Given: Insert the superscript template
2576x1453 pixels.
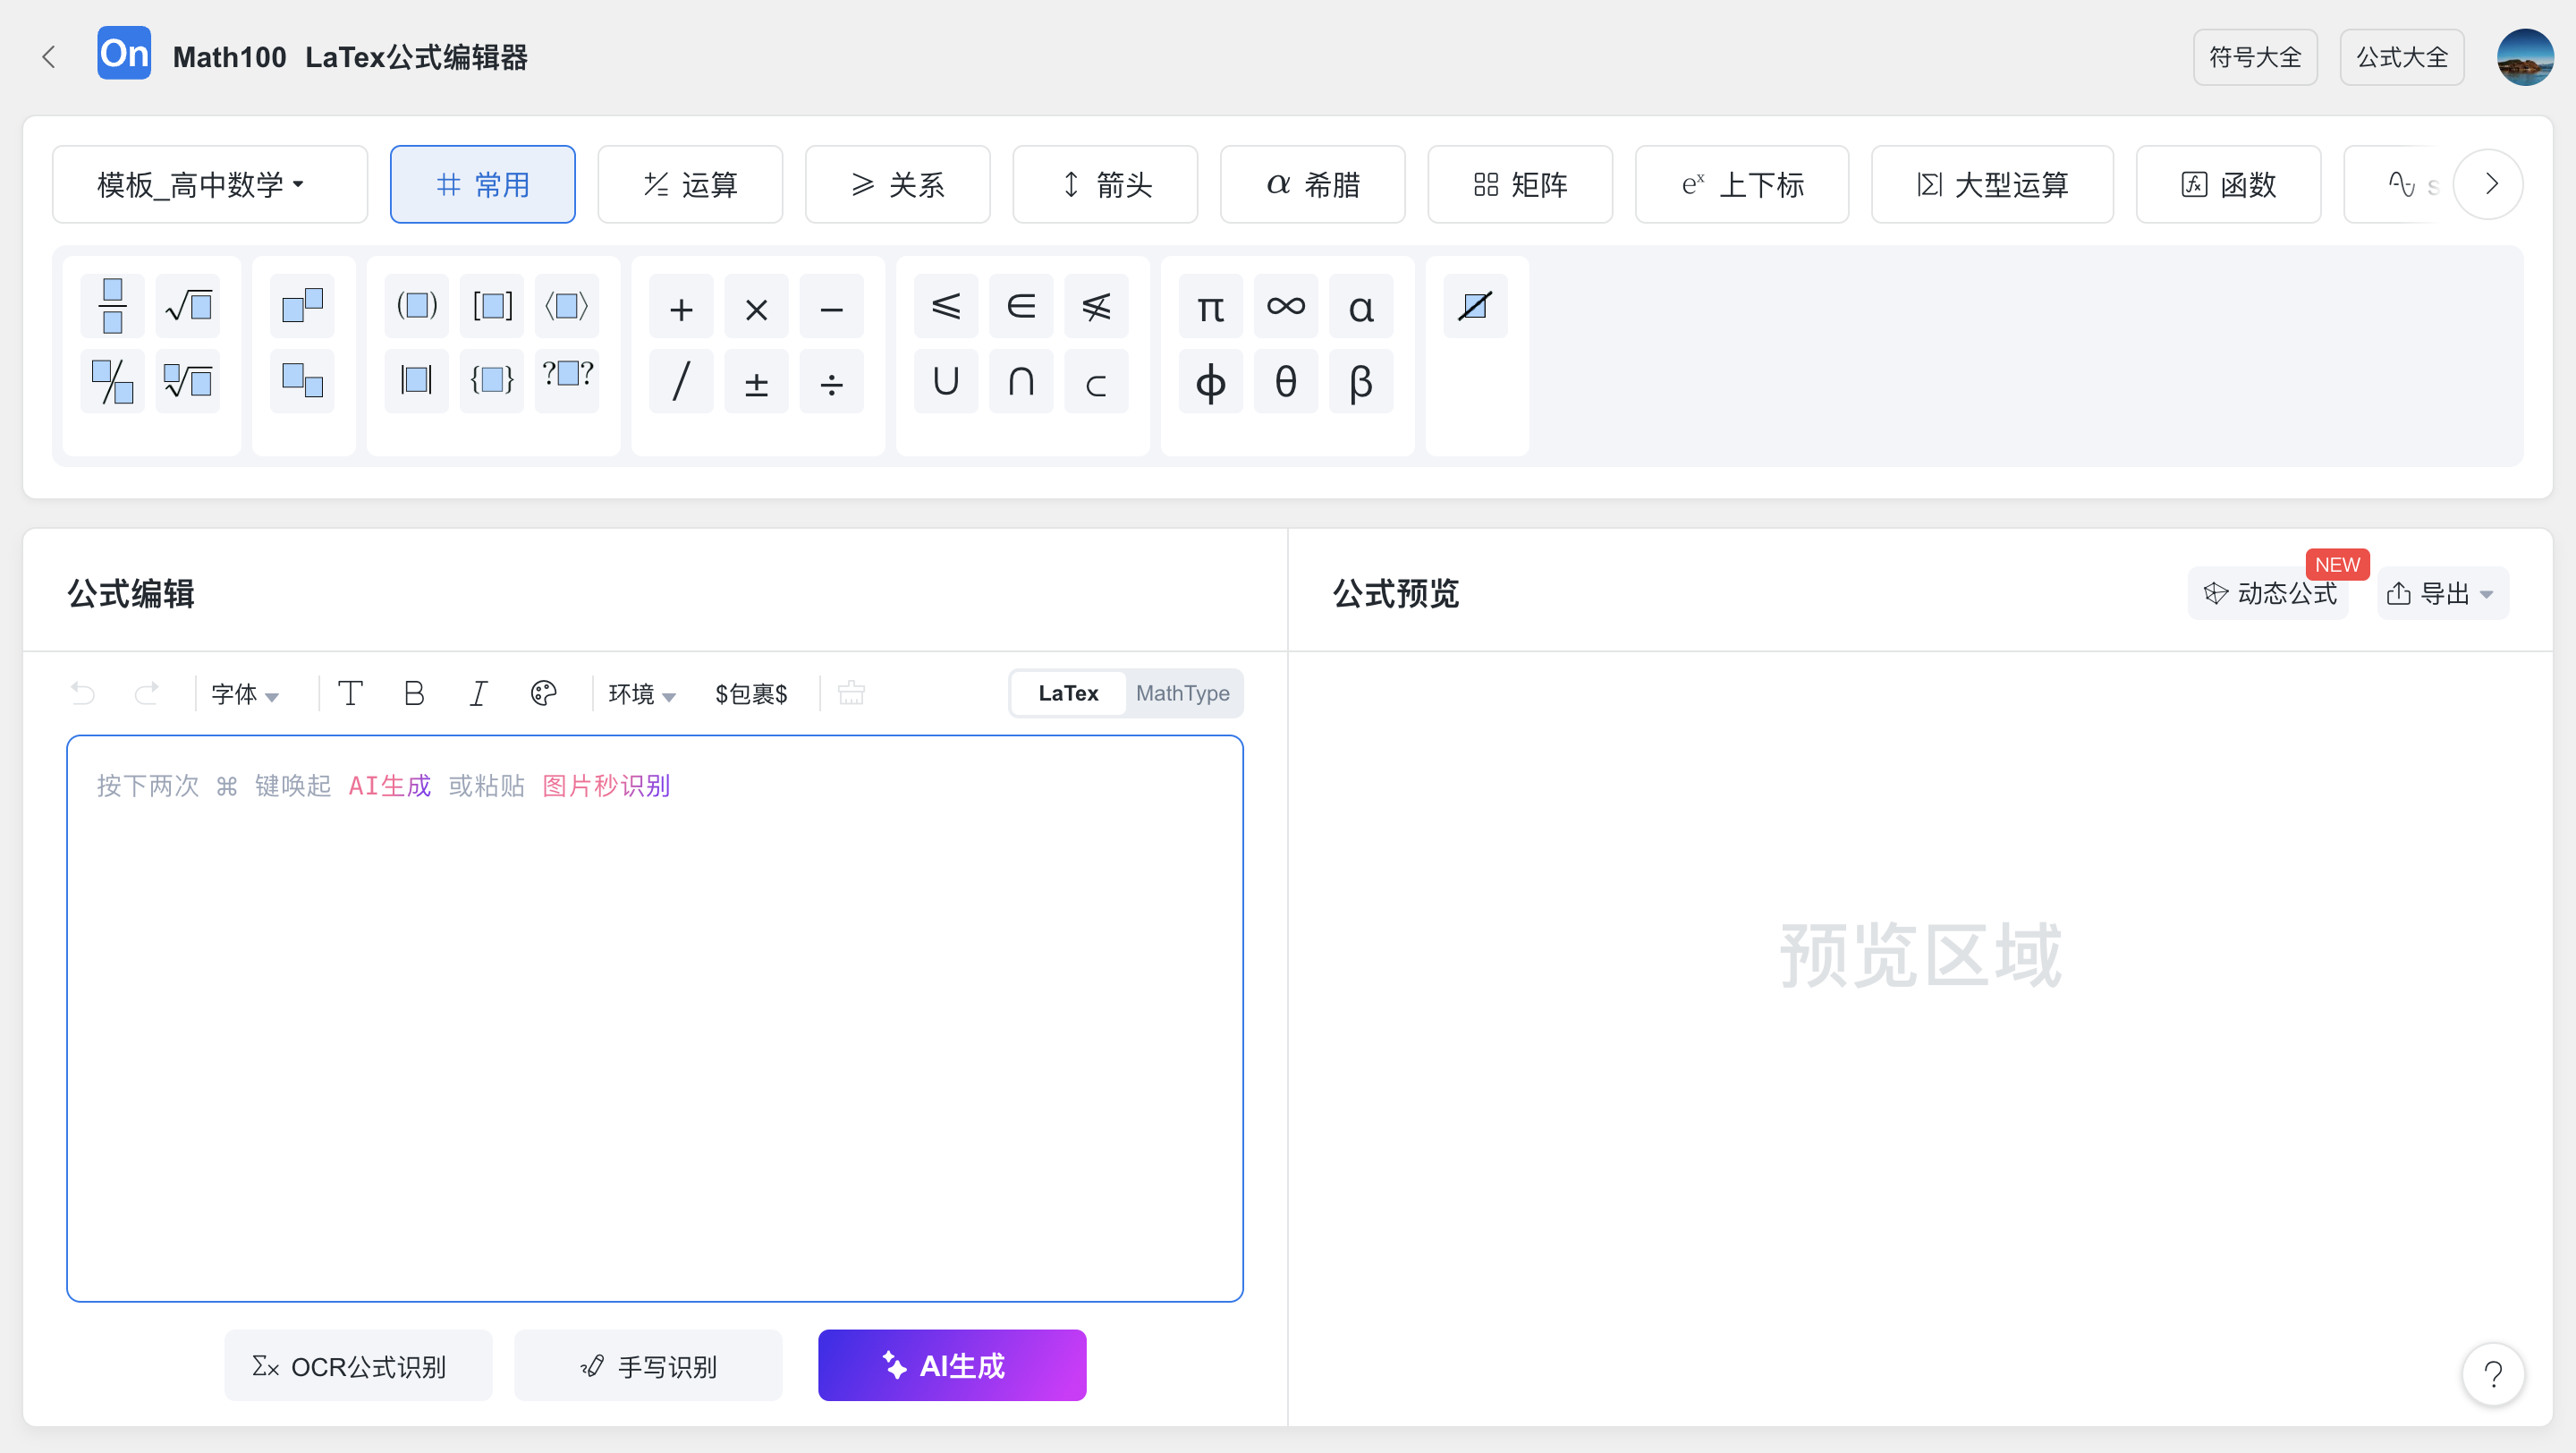Looking at the screenshot, I should (302, 305).
